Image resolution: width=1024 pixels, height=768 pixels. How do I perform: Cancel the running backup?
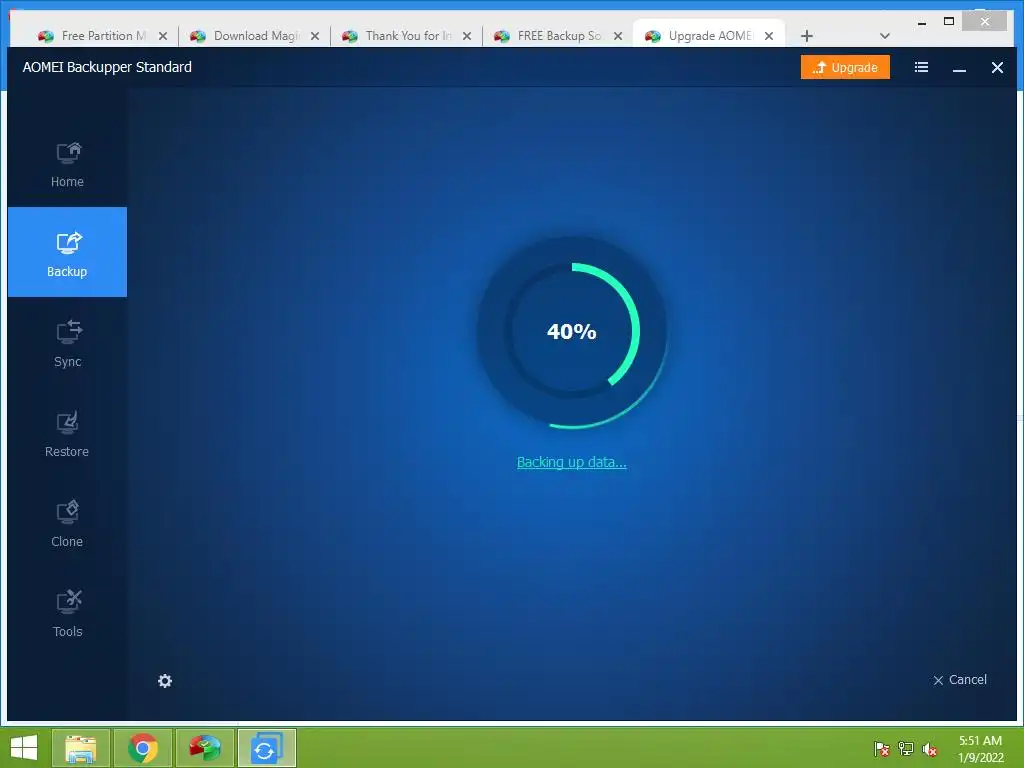pos(960,680)
